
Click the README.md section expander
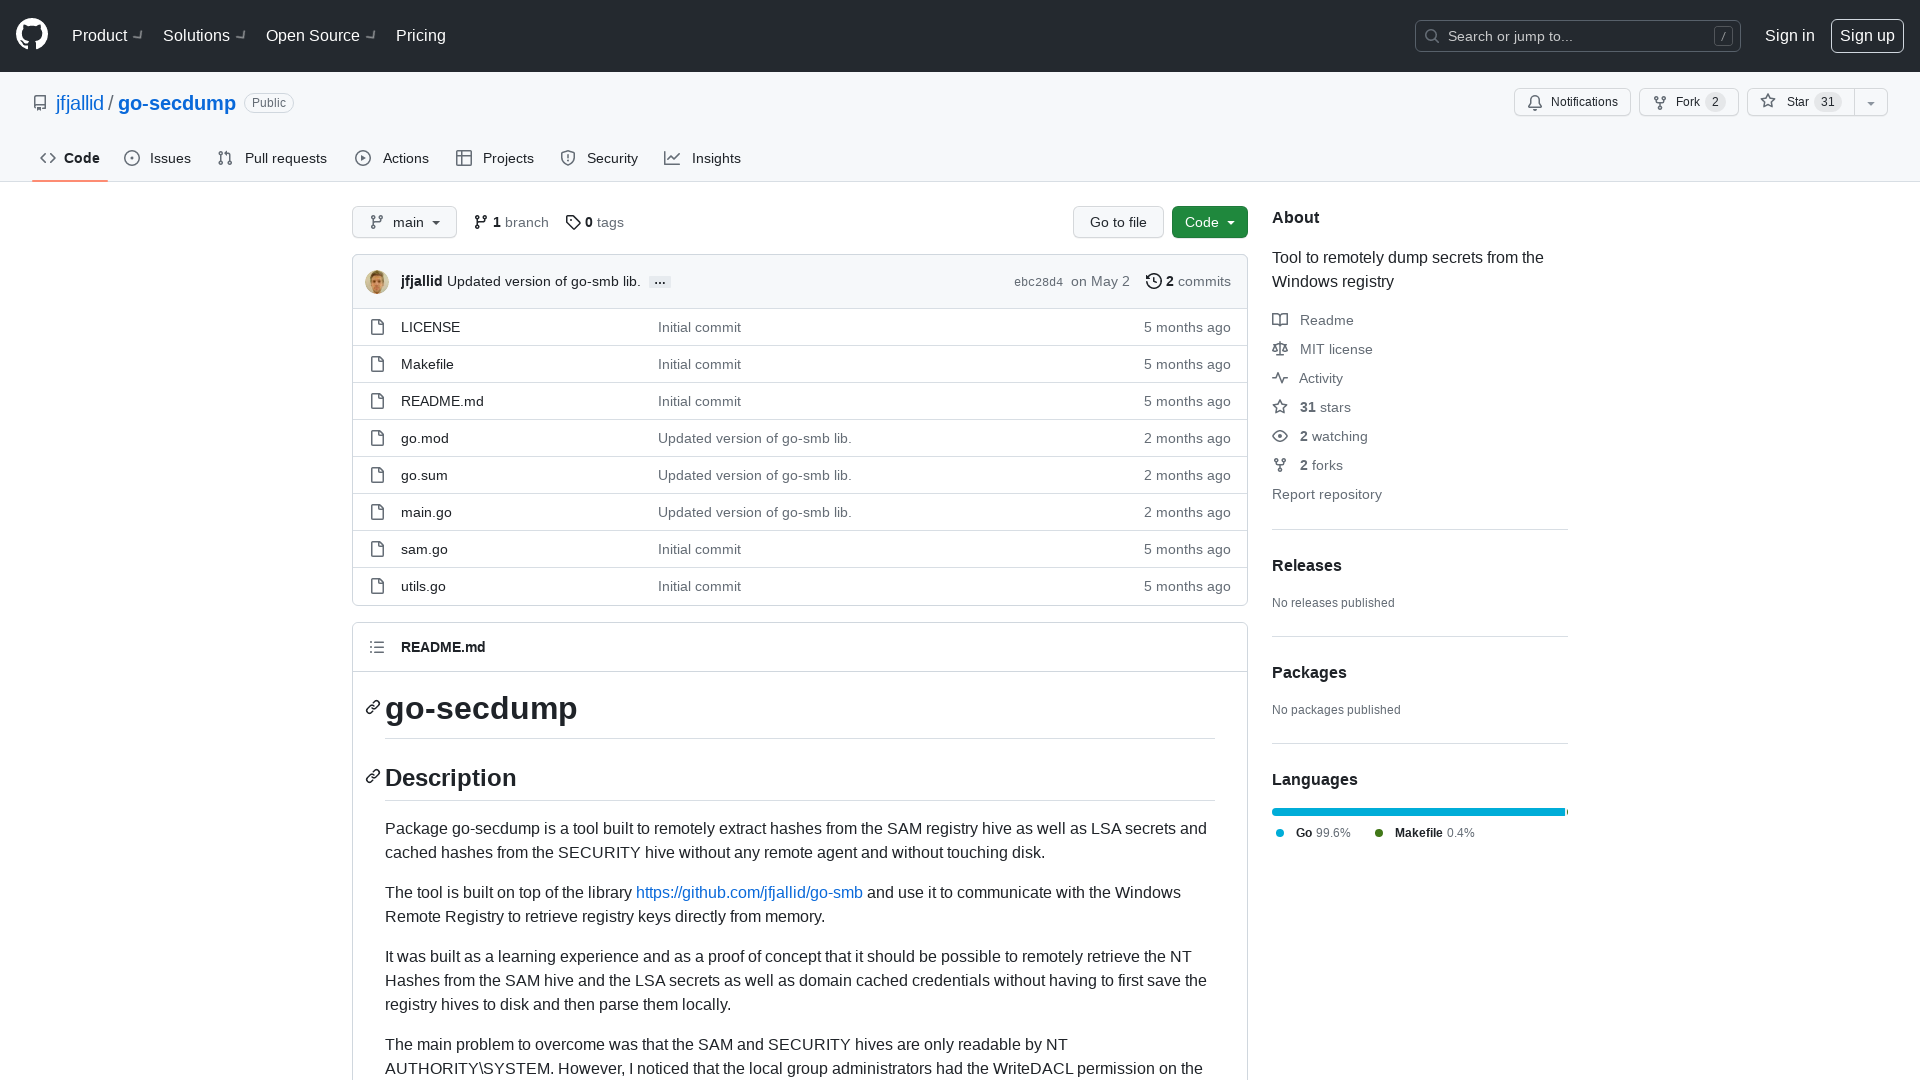(x=377, y=646)
